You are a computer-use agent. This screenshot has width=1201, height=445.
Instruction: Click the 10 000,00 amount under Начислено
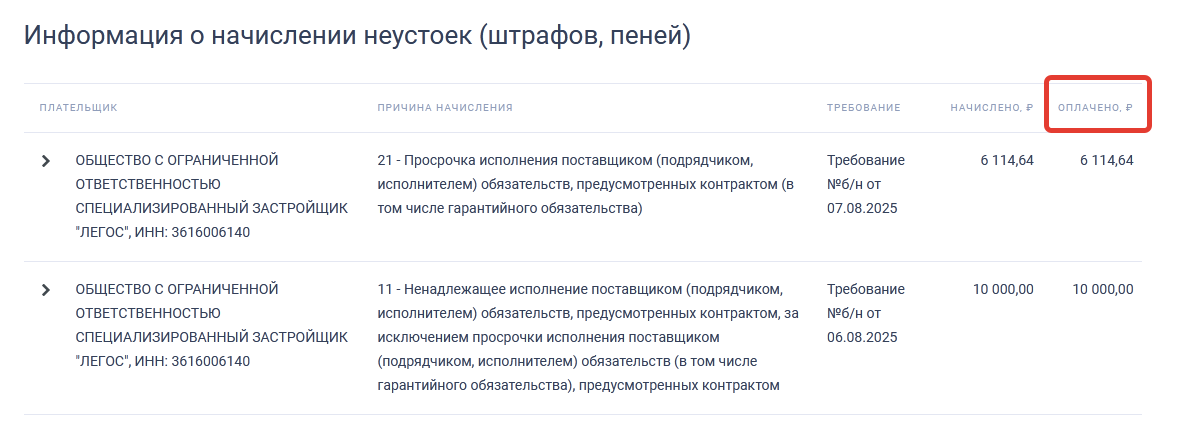(x=1003, y=289)
